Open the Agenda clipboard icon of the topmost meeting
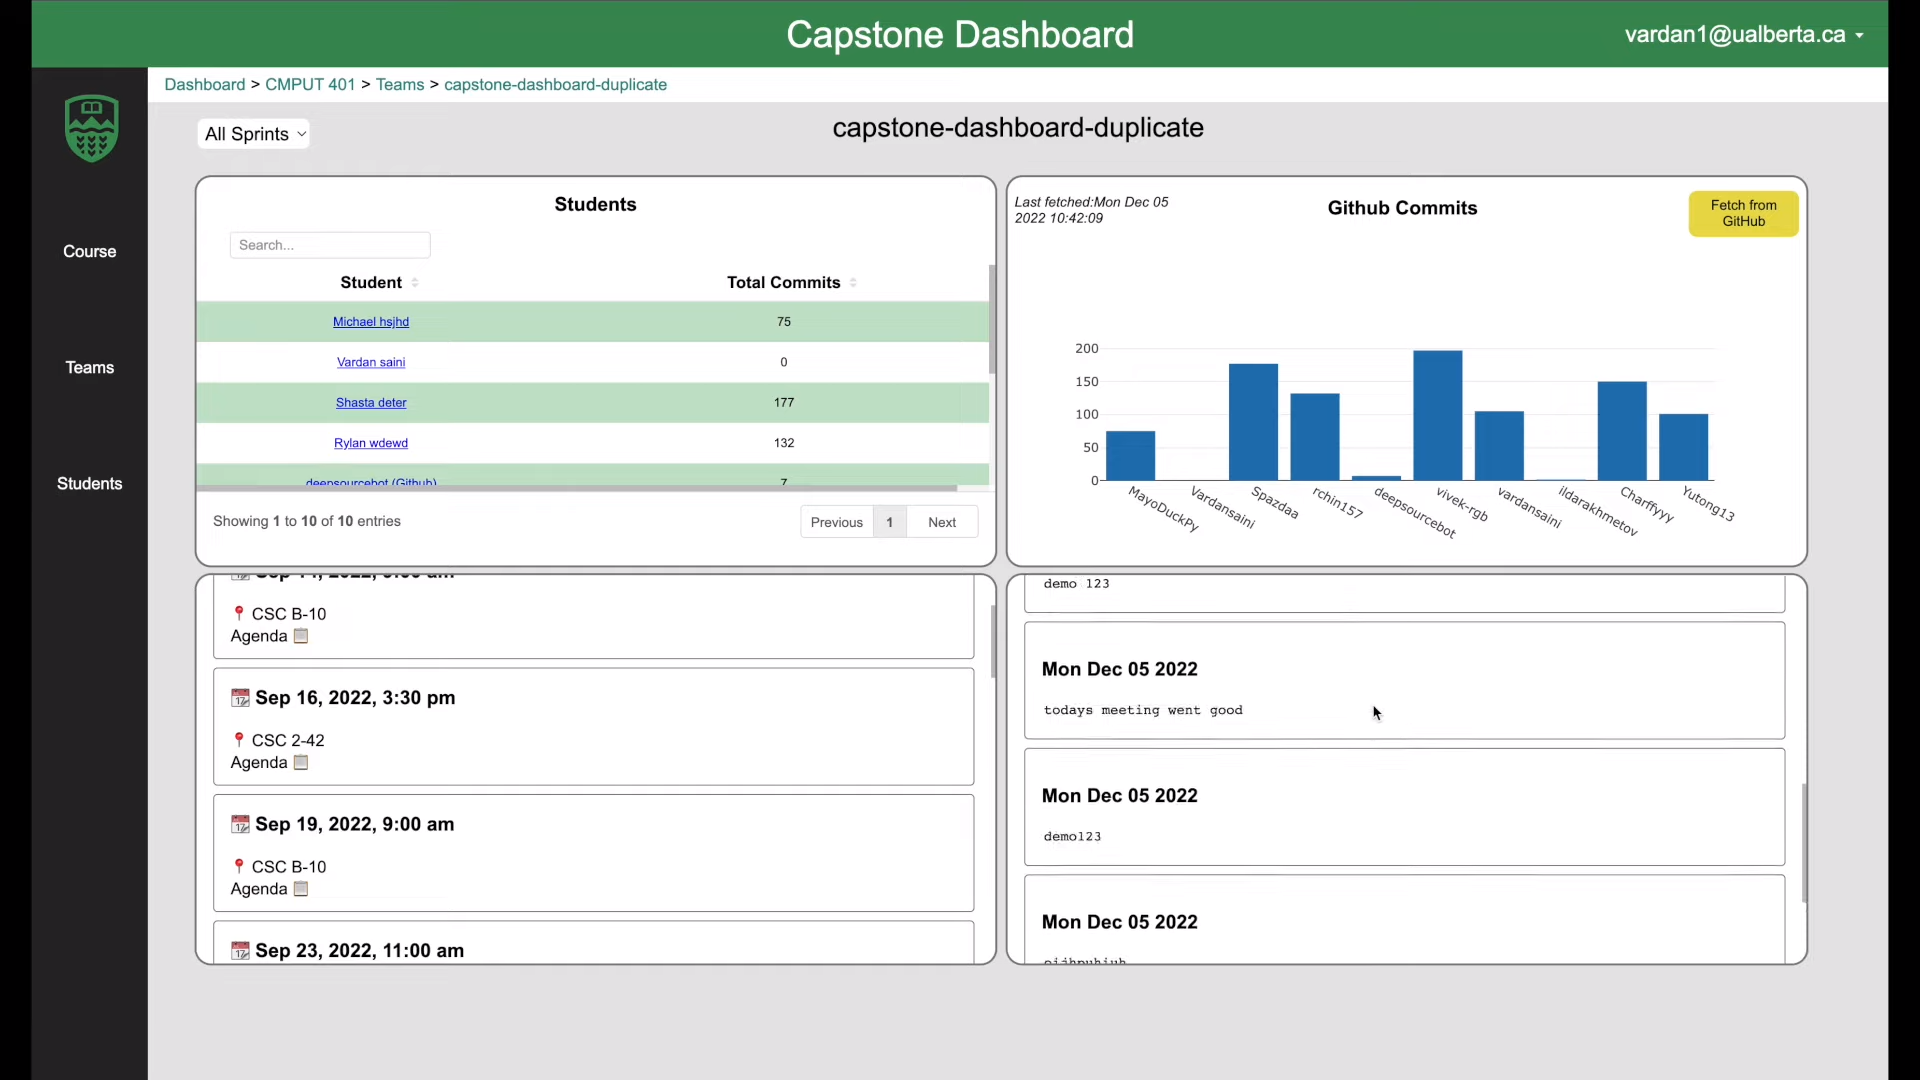1920x1080 pixels. (301, 636)
